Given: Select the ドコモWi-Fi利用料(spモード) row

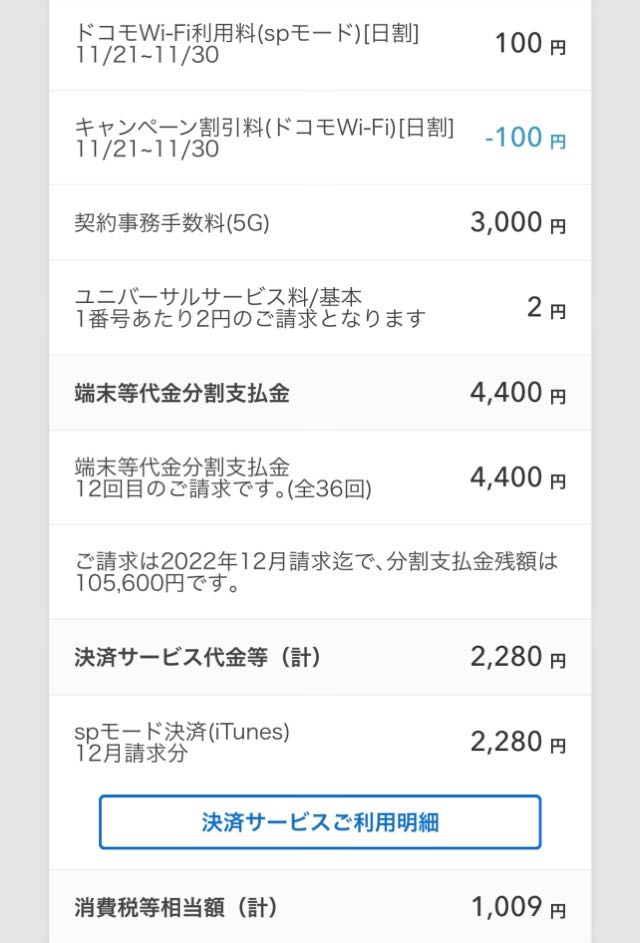Looking at the screenshot, I should [320, 45].
